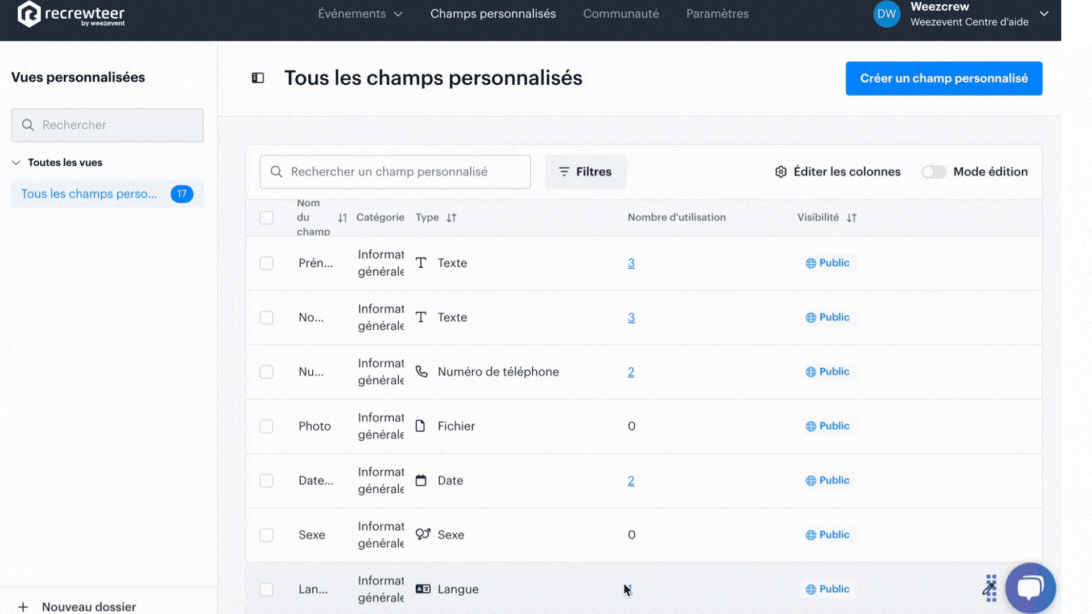Open usage count 3 in Prén... row

[631, 263]
